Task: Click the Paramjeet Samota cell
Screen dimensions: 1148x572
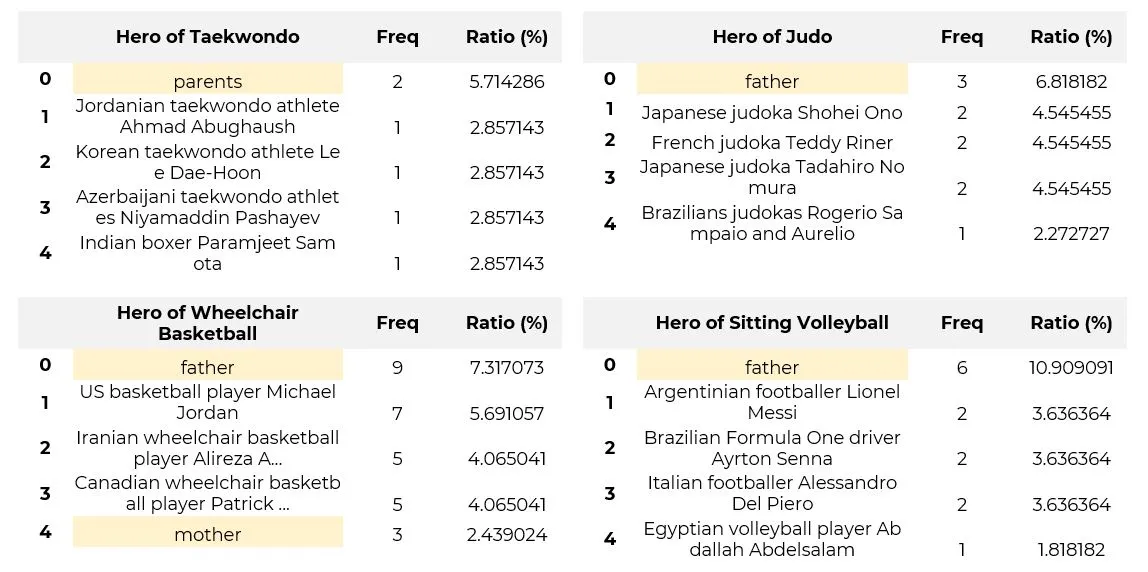Action: coord(207,253)
